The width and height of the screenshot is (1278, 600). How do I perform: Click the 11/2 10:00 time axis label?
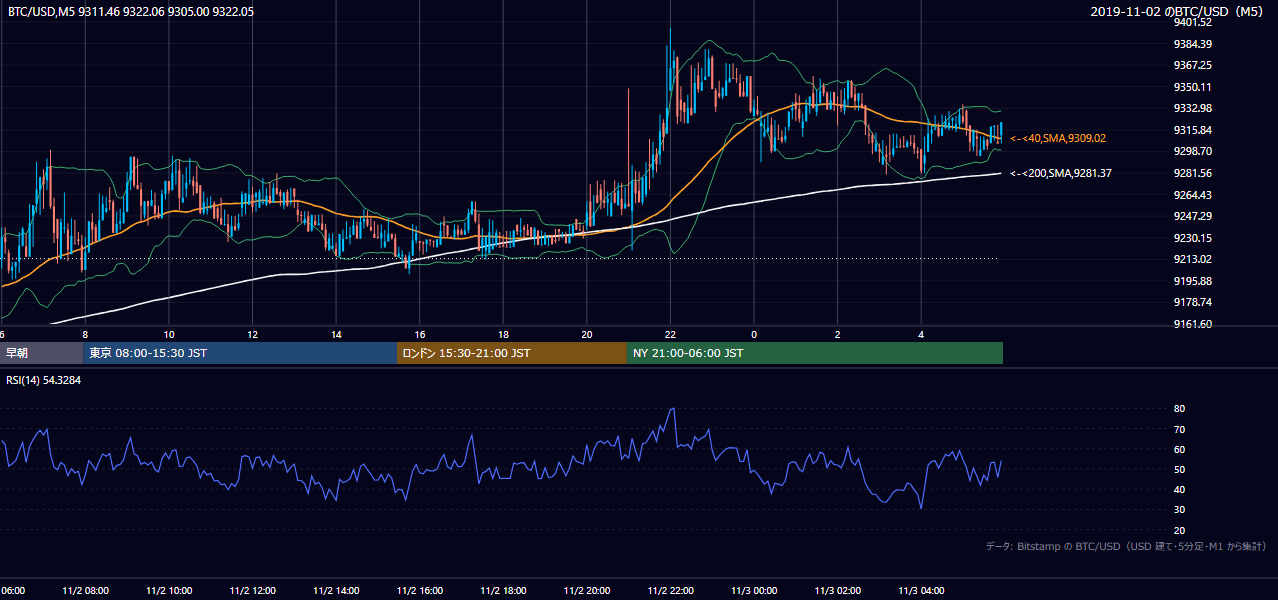coord(169,590)
